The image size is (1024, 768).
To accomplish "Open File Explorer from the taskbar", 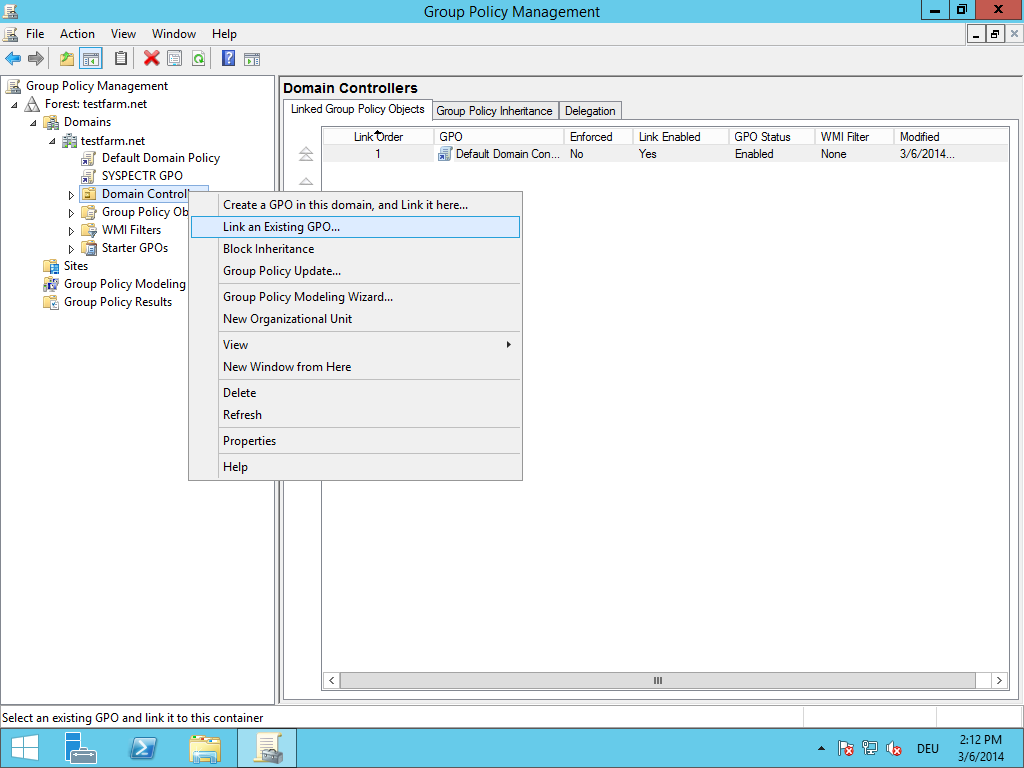I will click(x=205, y=748).
